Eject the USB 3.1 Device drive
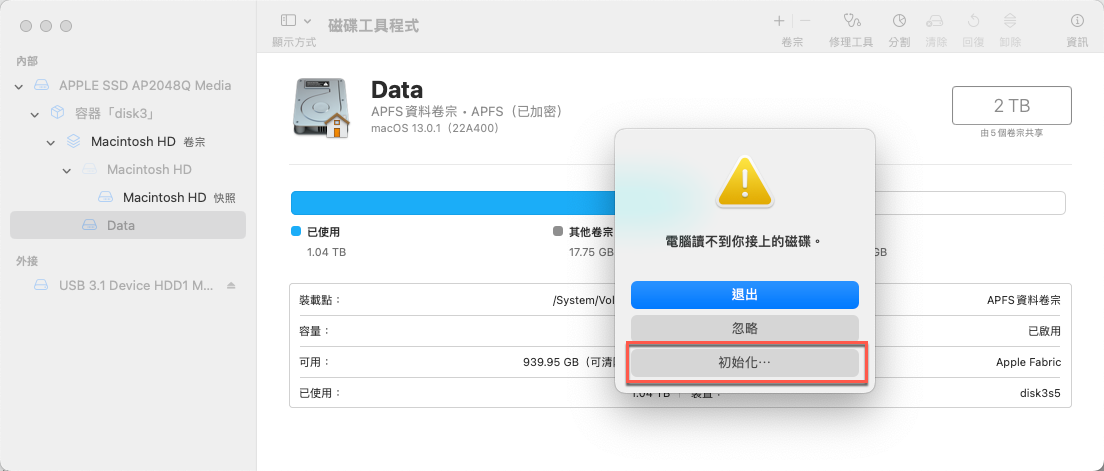The image size is (1104, 471). pos(231,285)
